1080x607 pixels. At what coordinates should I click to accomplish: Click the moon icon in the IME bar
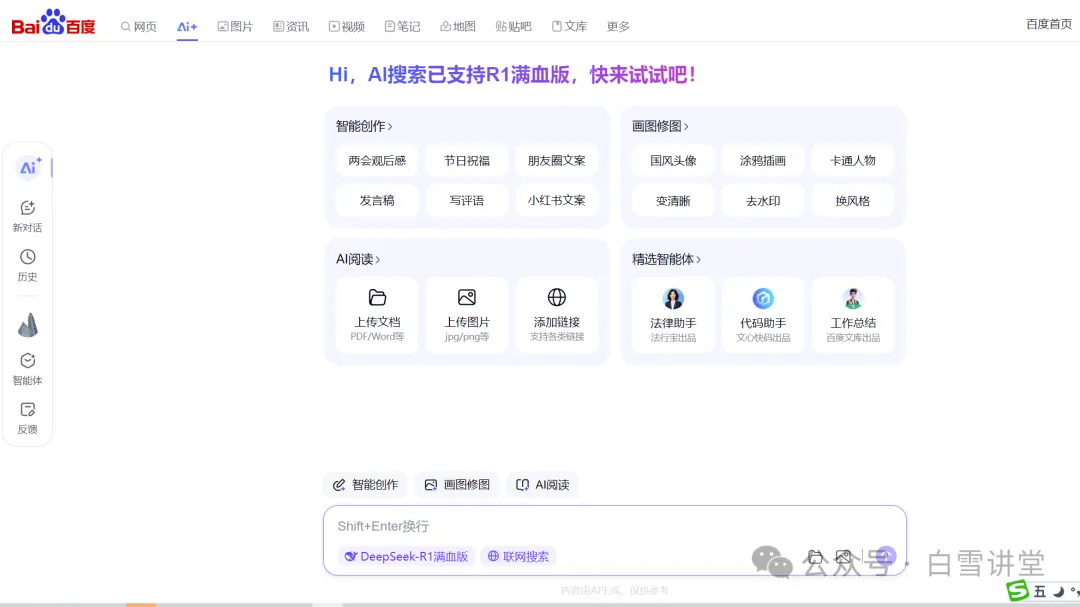pos(1059,592)
